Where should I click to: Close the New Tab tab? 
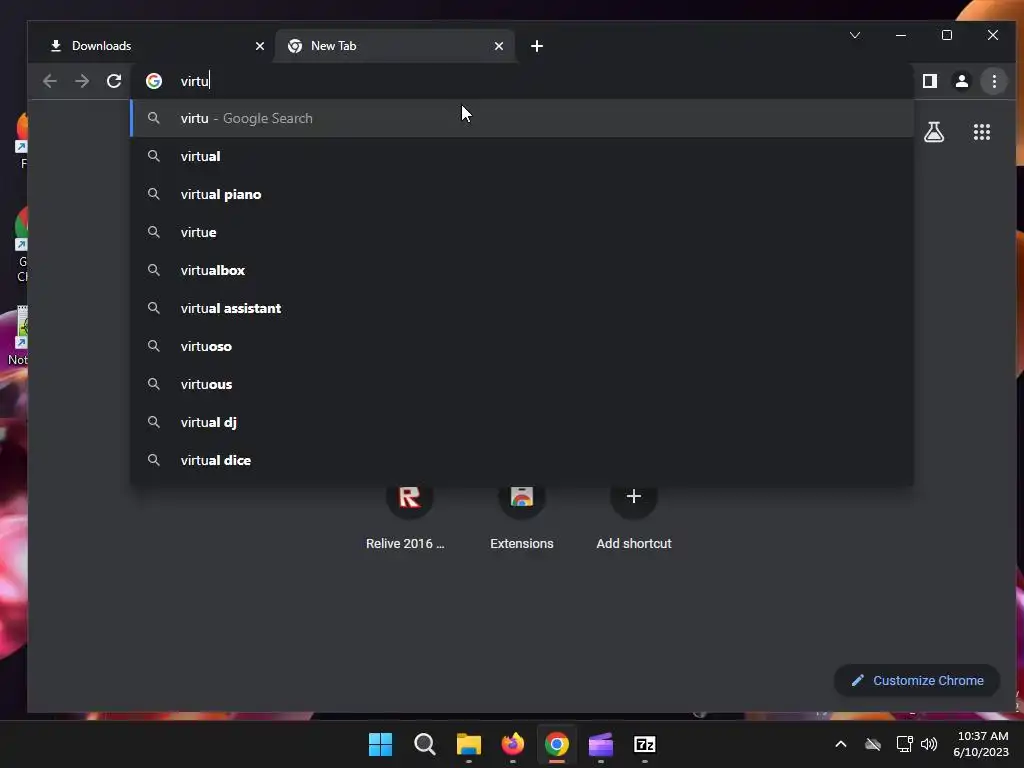point(499,46)
